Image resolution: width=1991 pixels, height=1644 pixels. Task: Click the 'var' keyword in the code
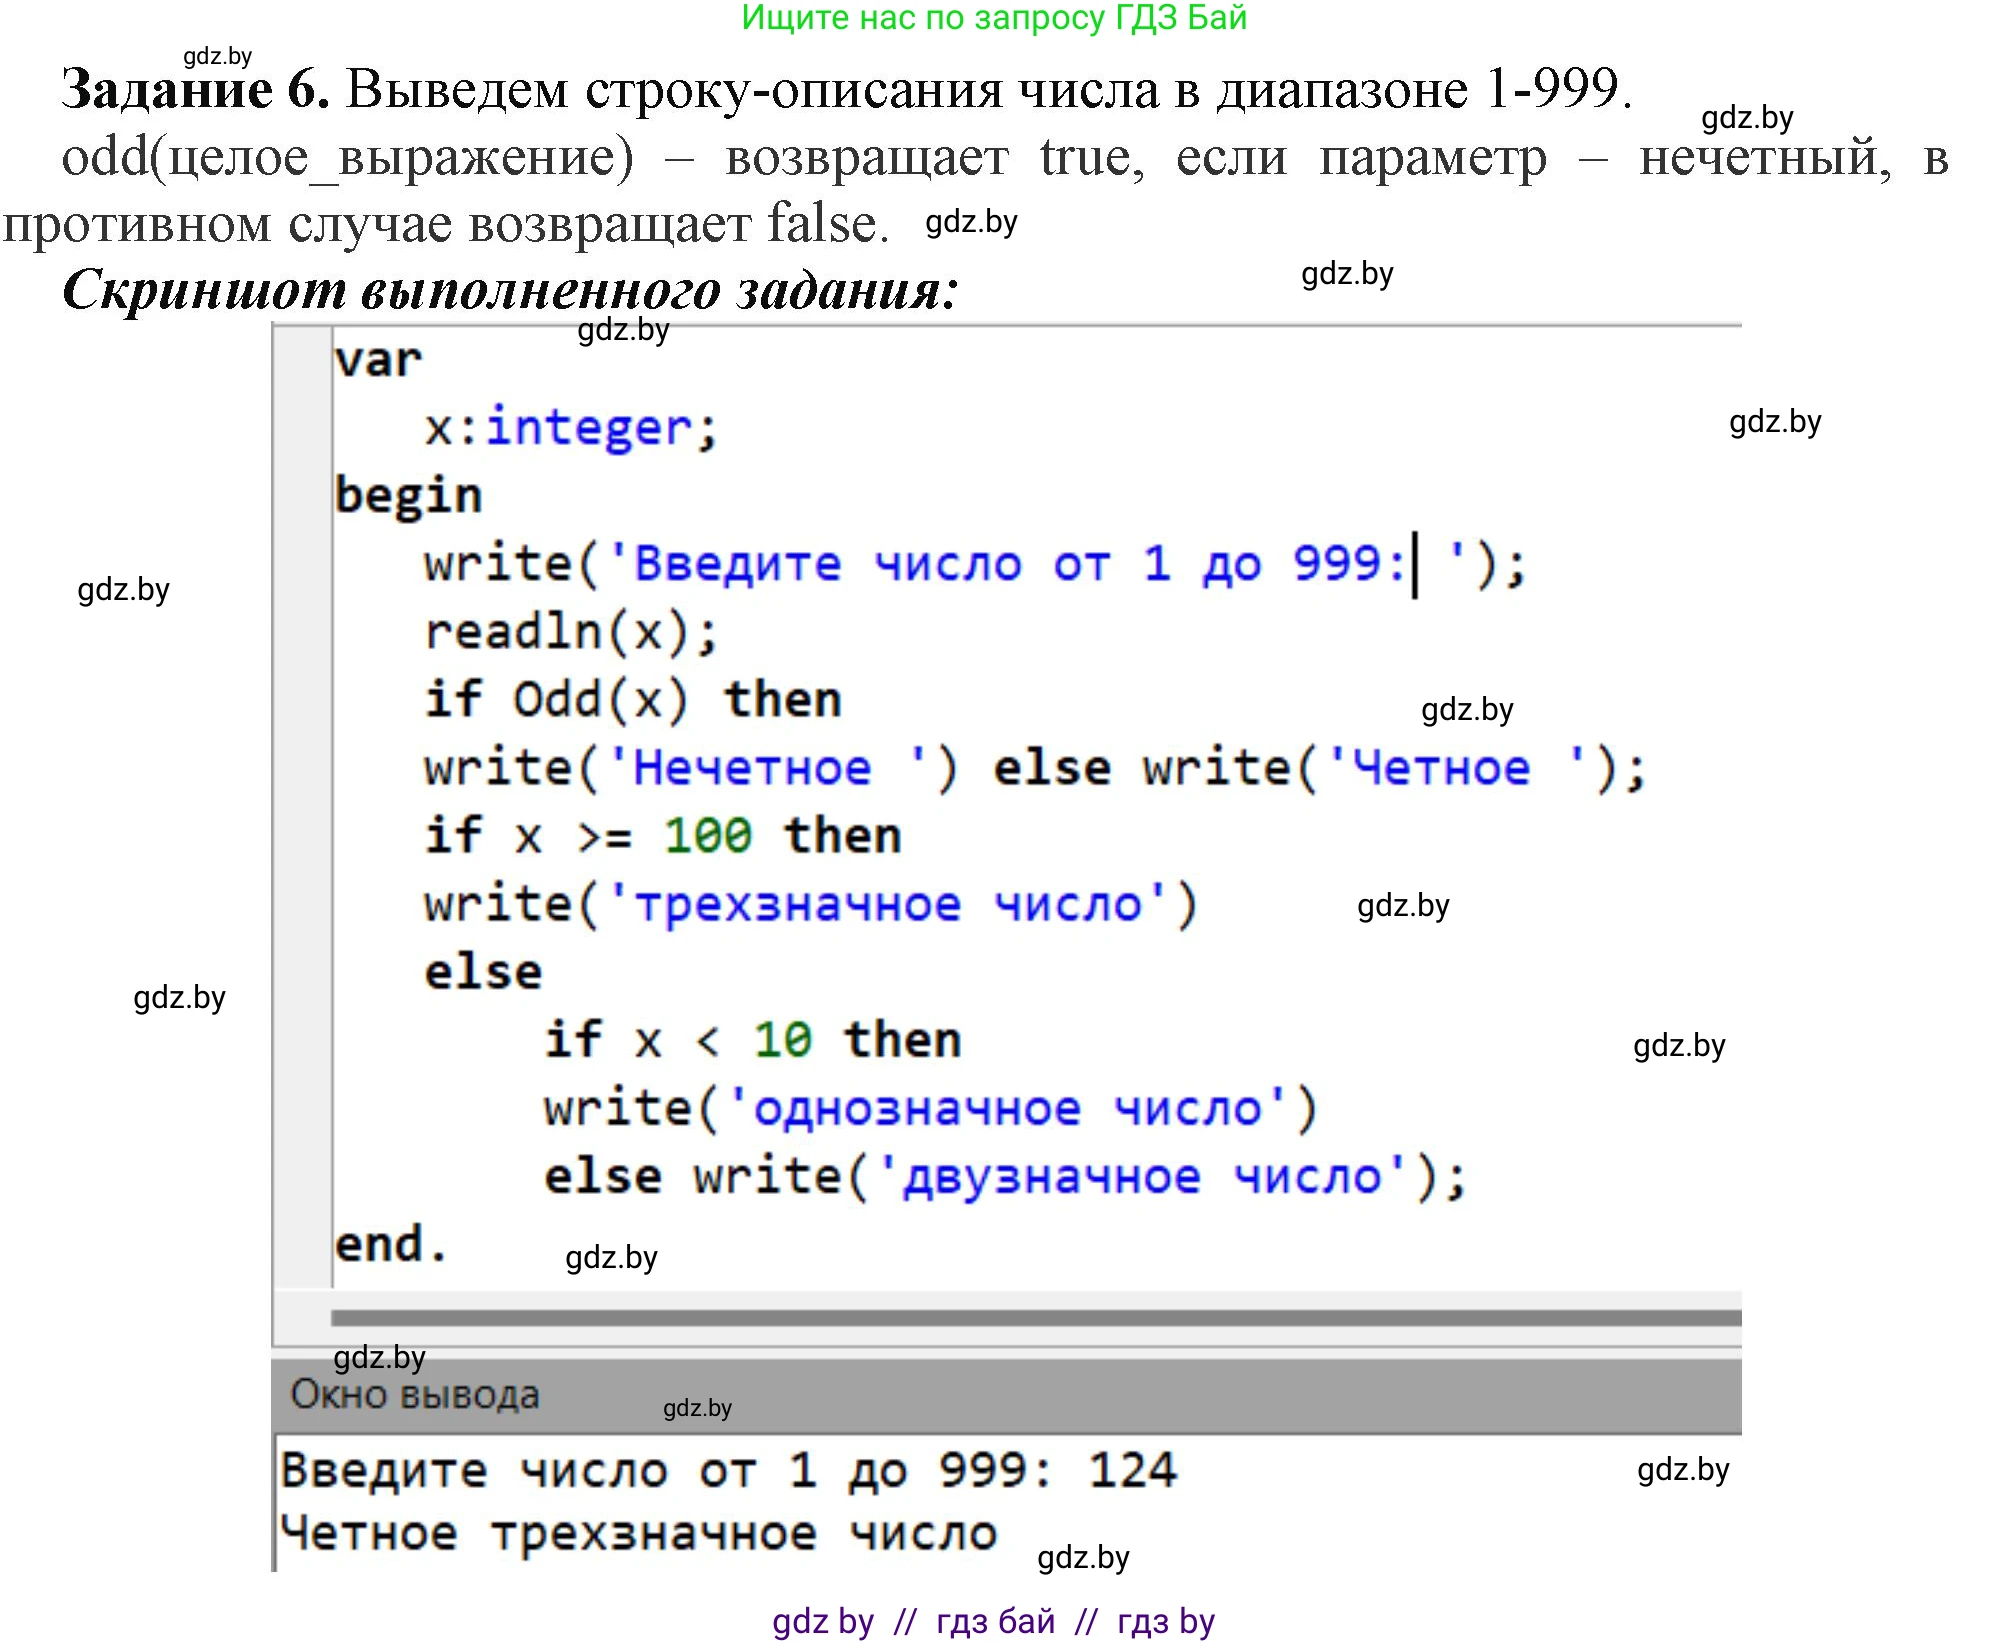[378, 360]
